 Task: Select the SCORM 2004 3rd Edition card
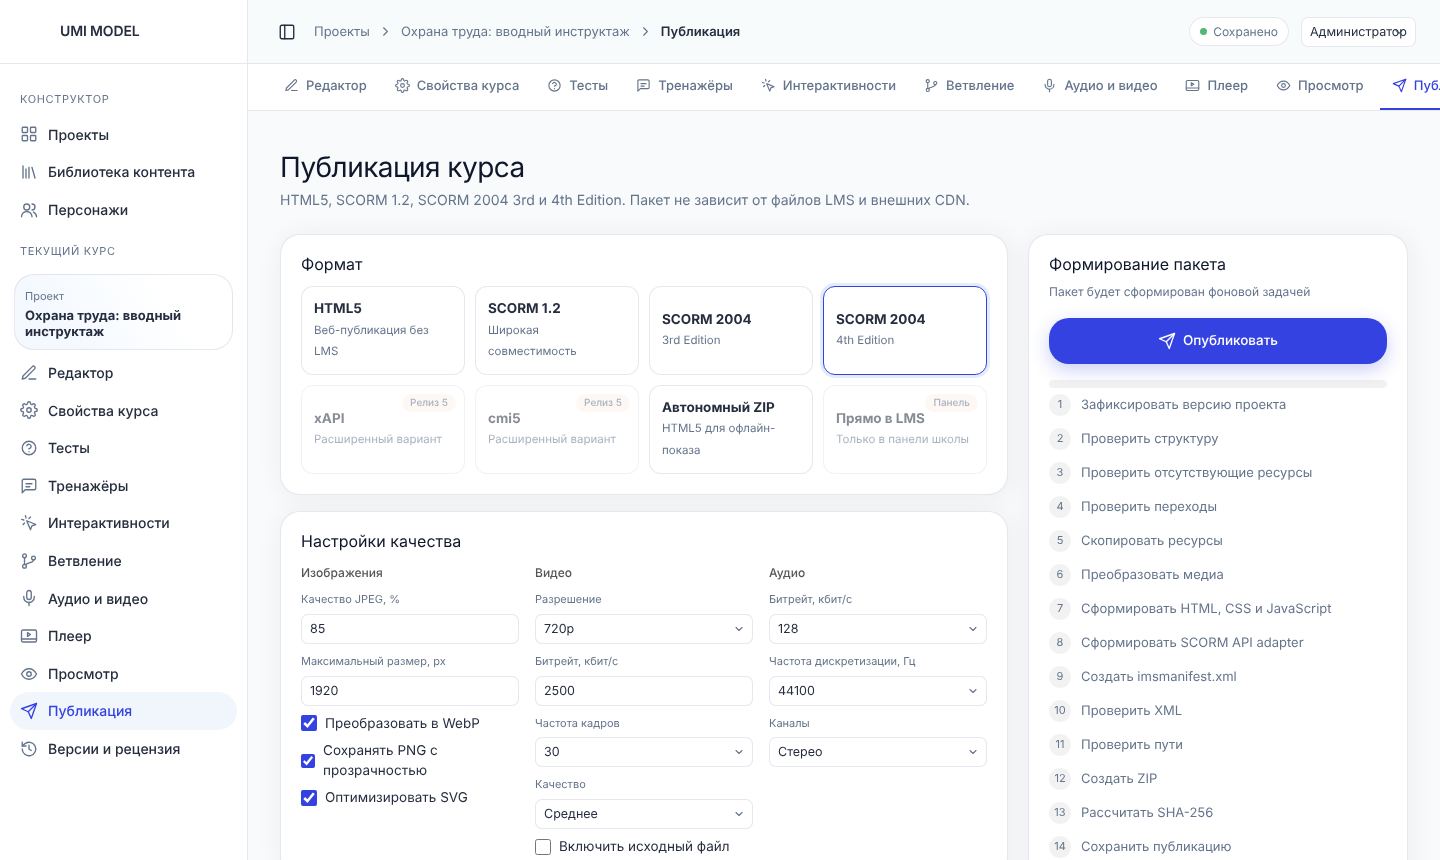(x=731, y=330)
